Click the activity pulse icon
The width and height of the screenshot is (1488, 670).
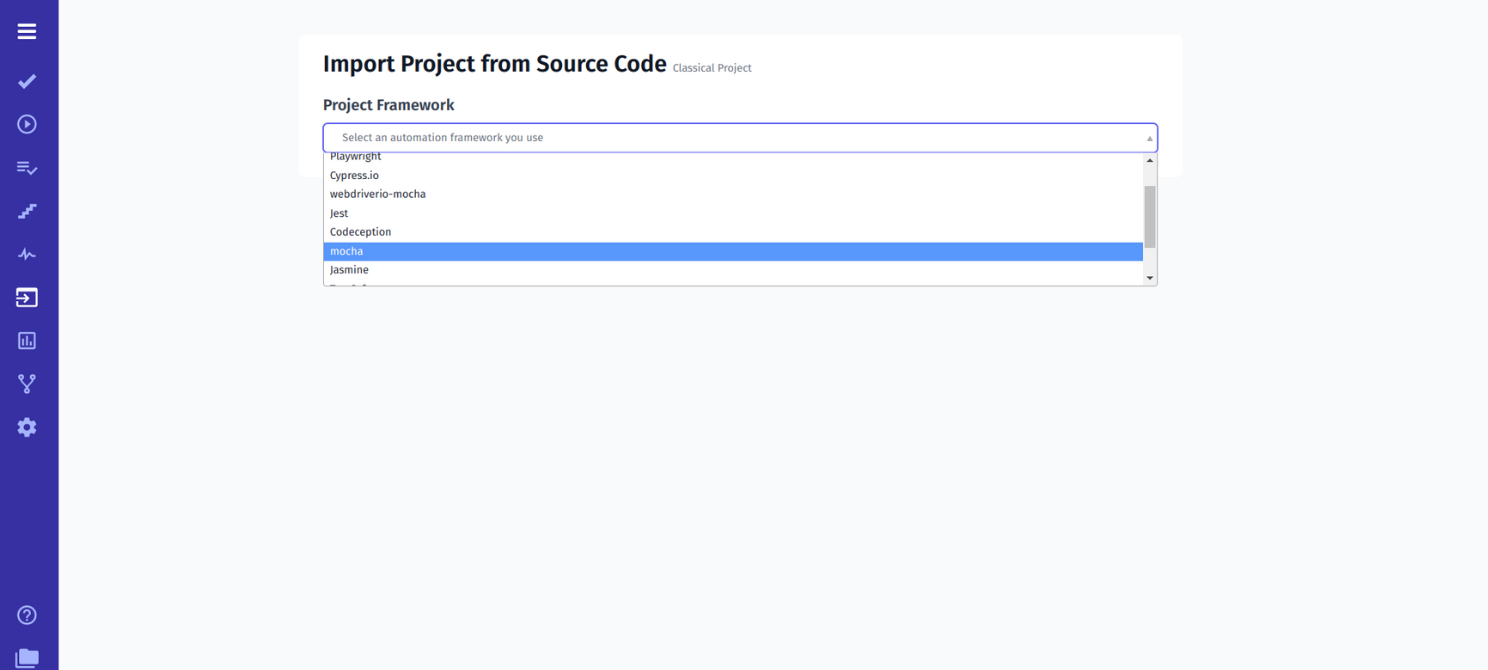coord(26,254)
